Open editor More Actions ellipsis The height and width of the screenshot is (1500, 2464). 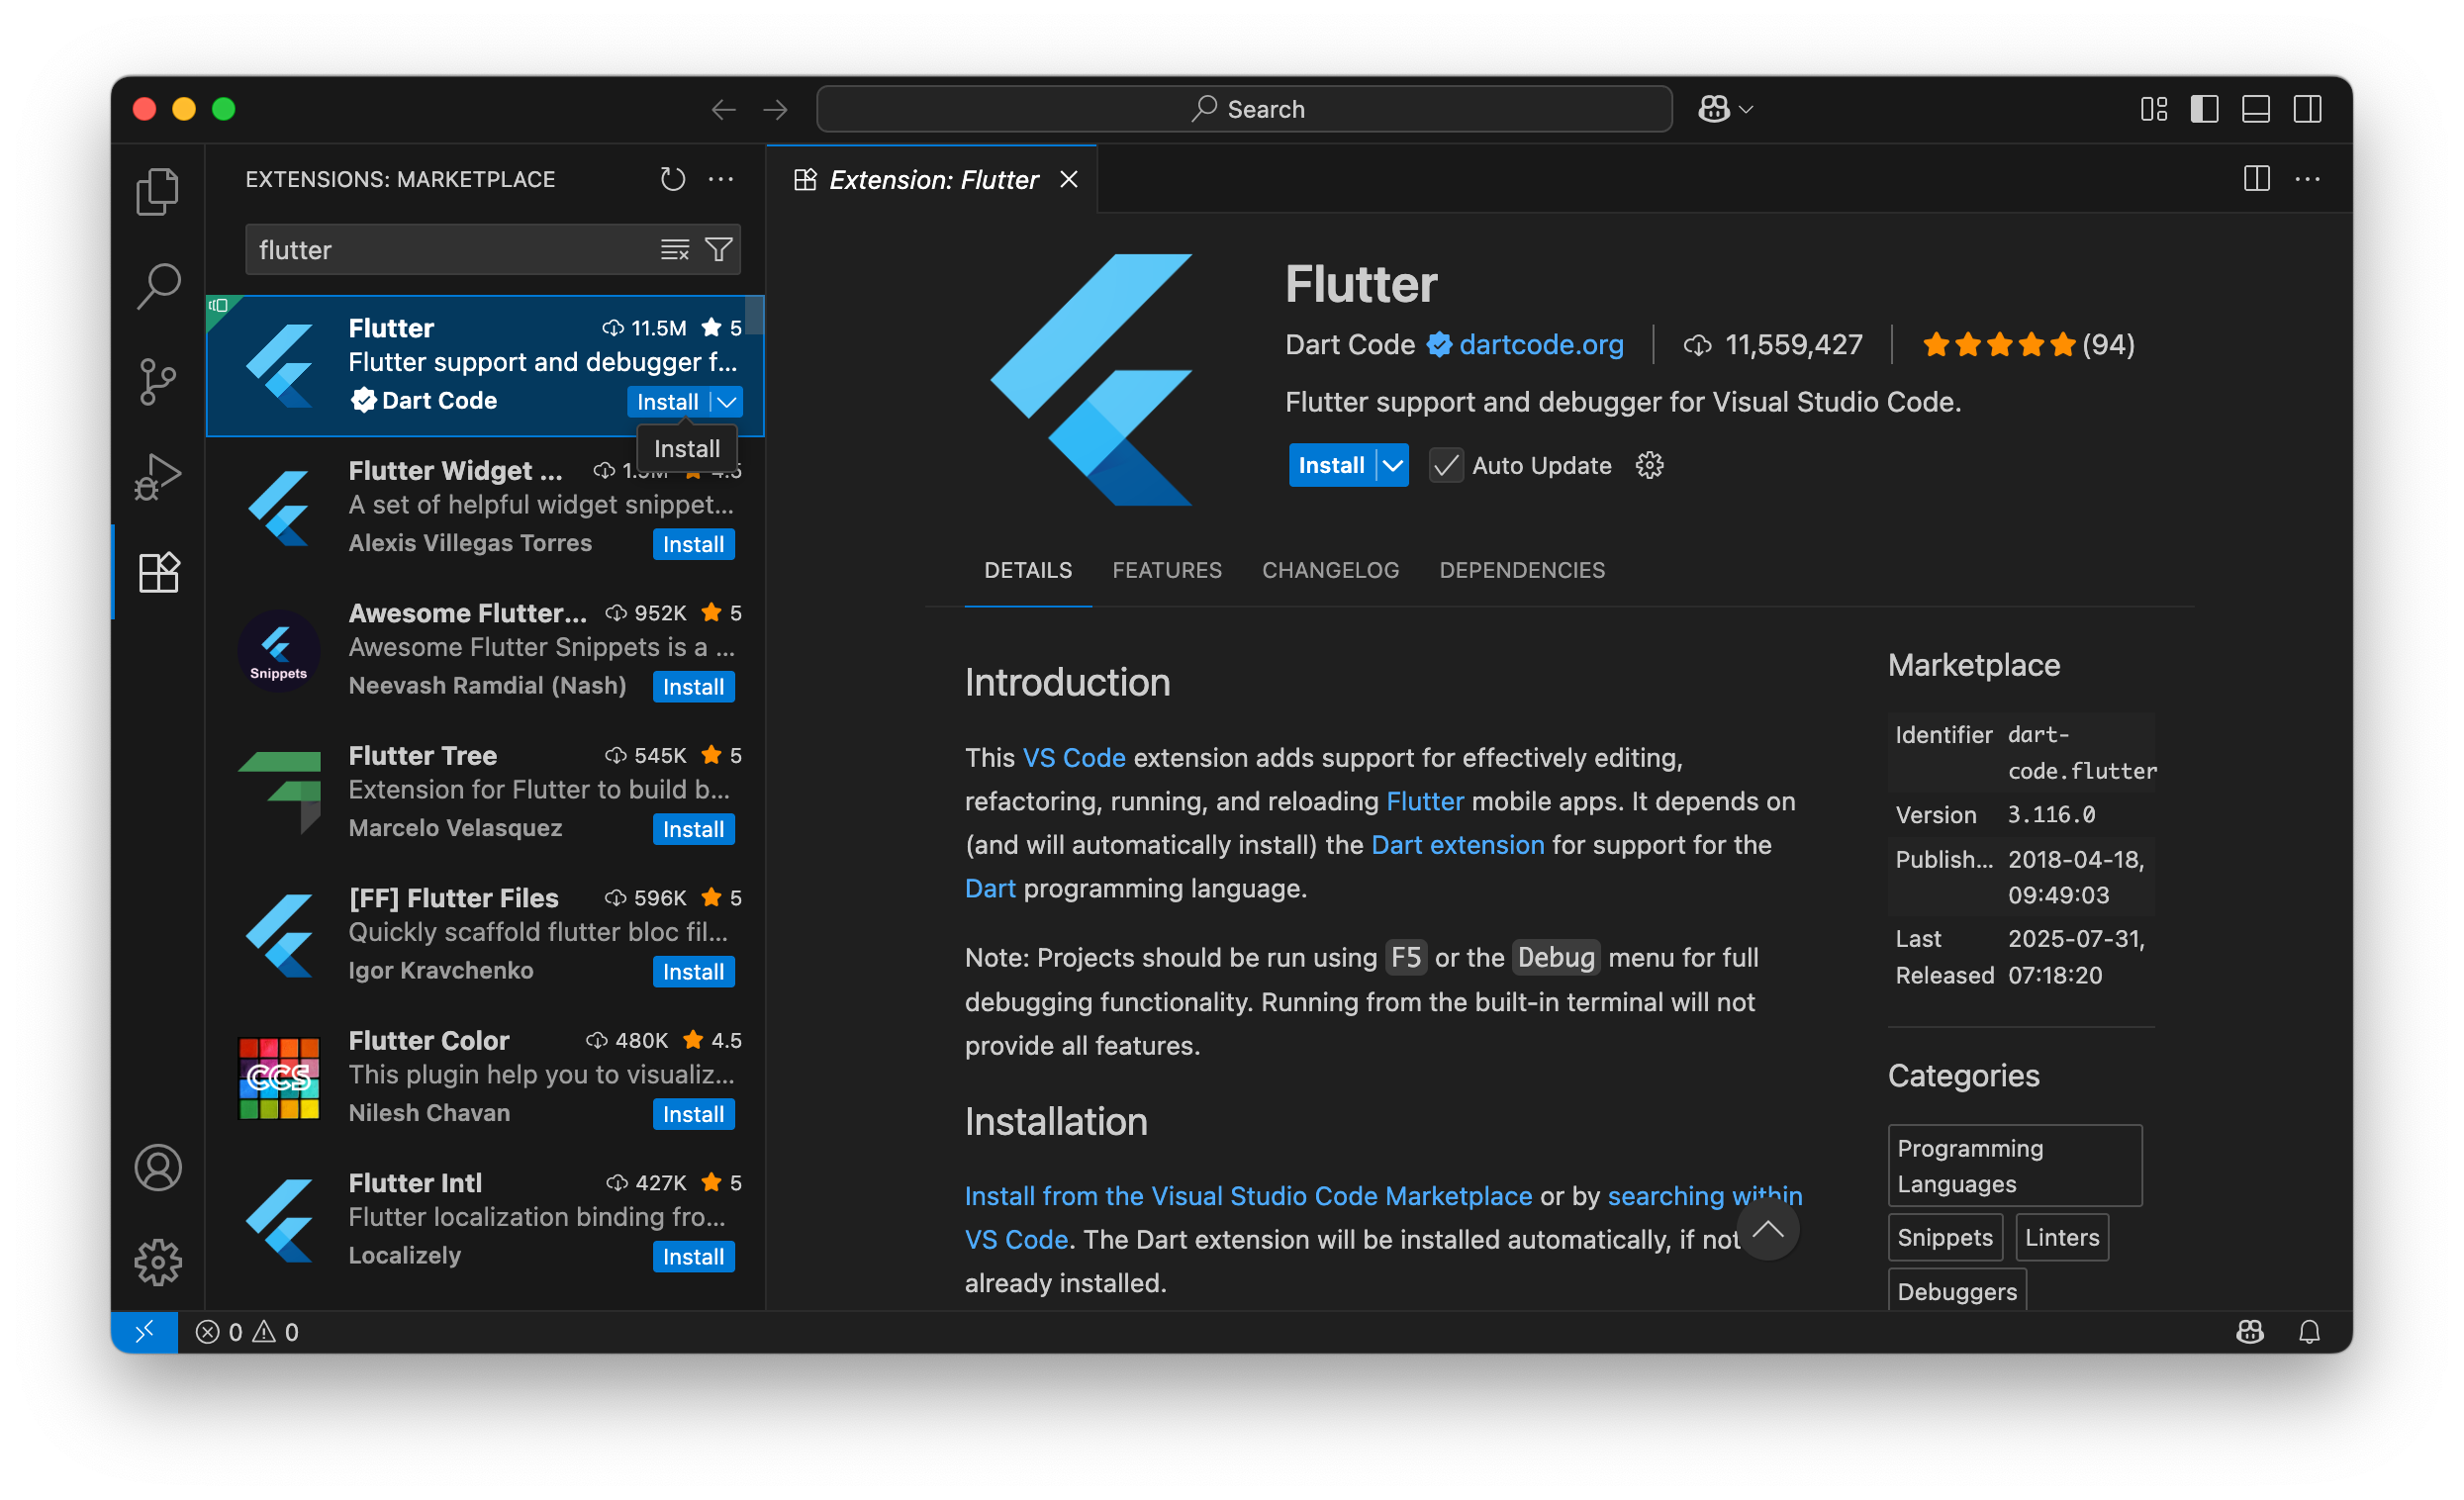click(x=2308, y=179)
